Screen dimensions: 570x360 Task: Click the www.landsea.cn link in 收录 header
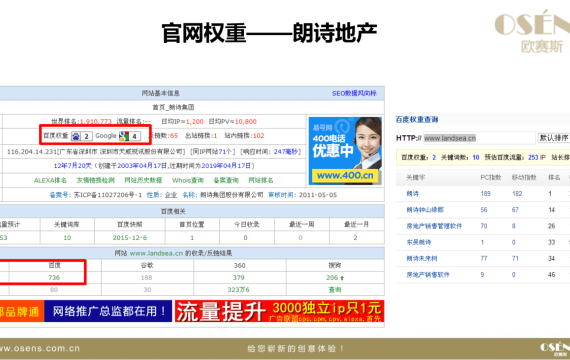pos(156,253)
